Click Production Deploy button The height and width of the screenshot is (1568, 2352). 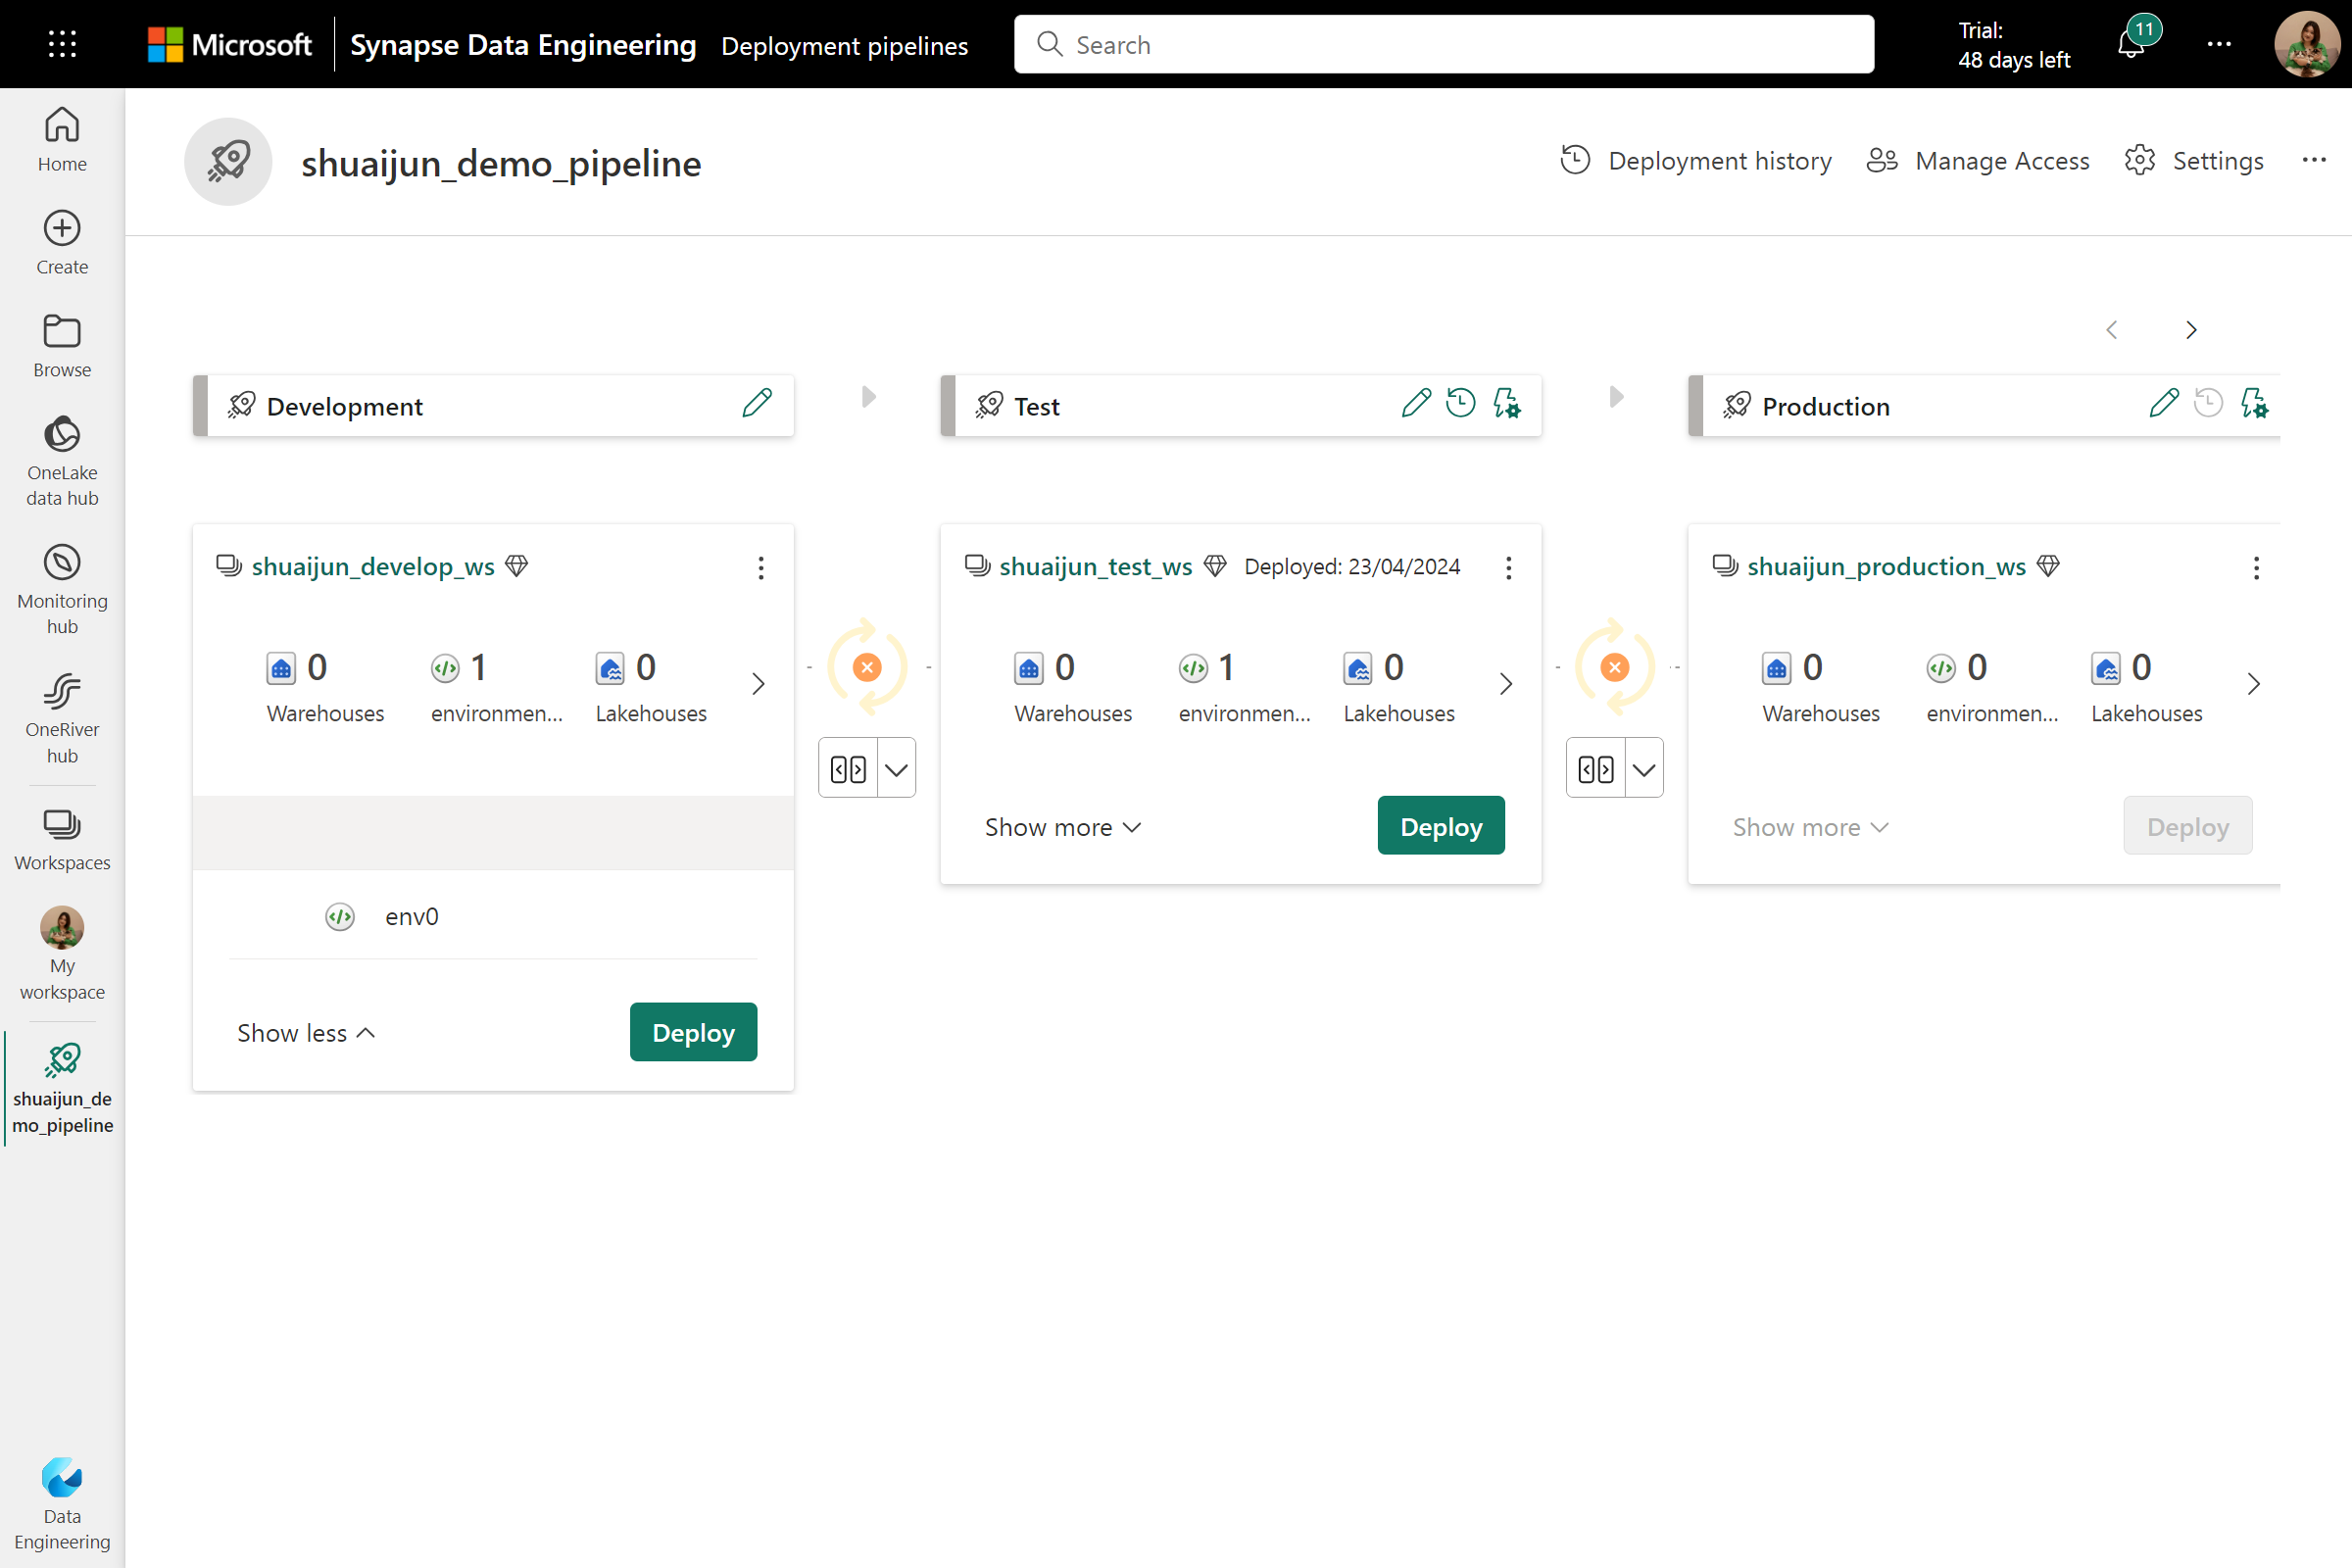(2188, 826)
